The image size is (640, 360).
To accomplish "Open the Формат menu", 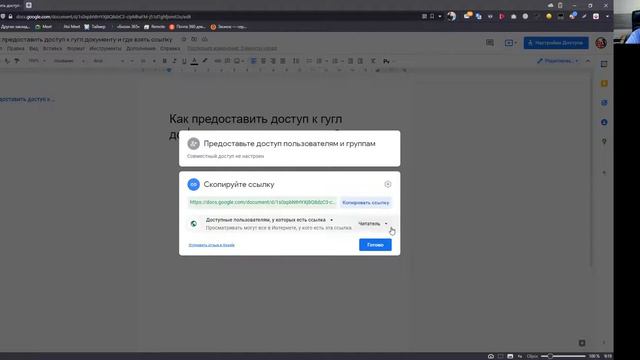I will [x=76, y=49].
